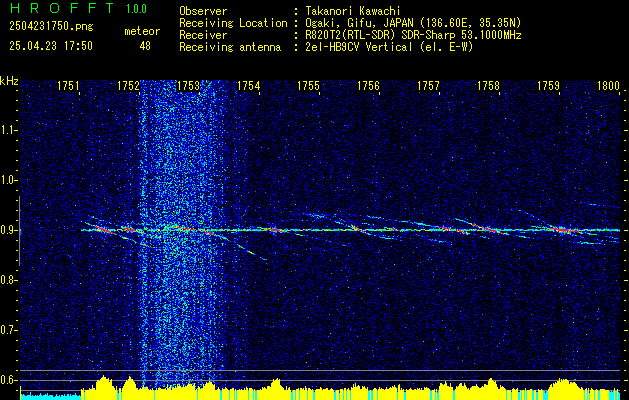Click the filename 2504231750.png
629x400 pixels.
pos(51,26)
